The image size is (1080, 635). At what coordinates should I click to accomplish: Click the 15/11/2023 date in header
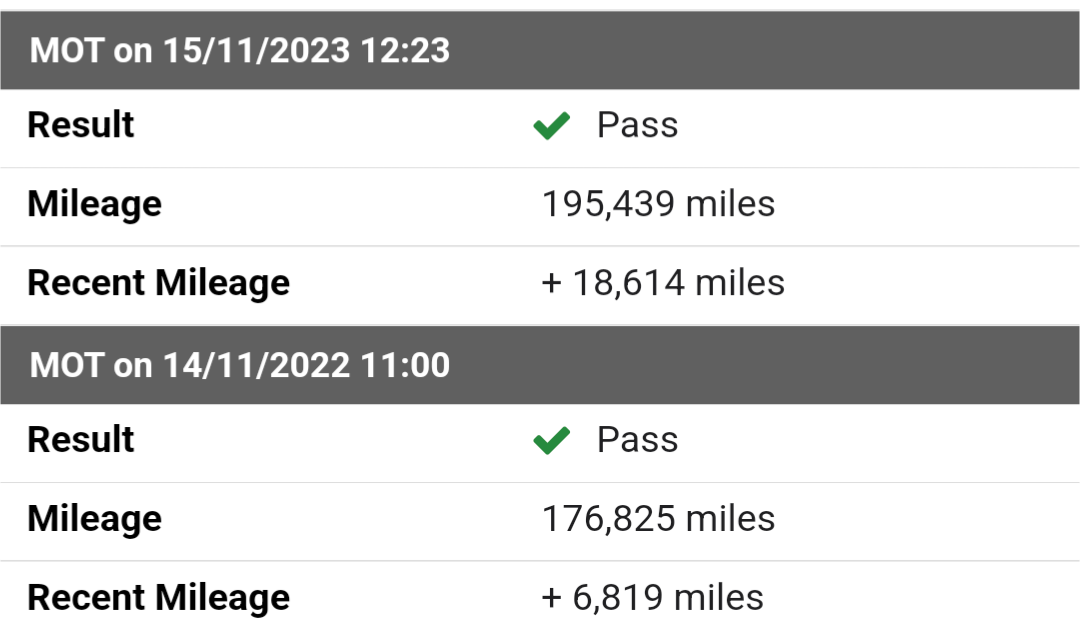pos(256,51)
